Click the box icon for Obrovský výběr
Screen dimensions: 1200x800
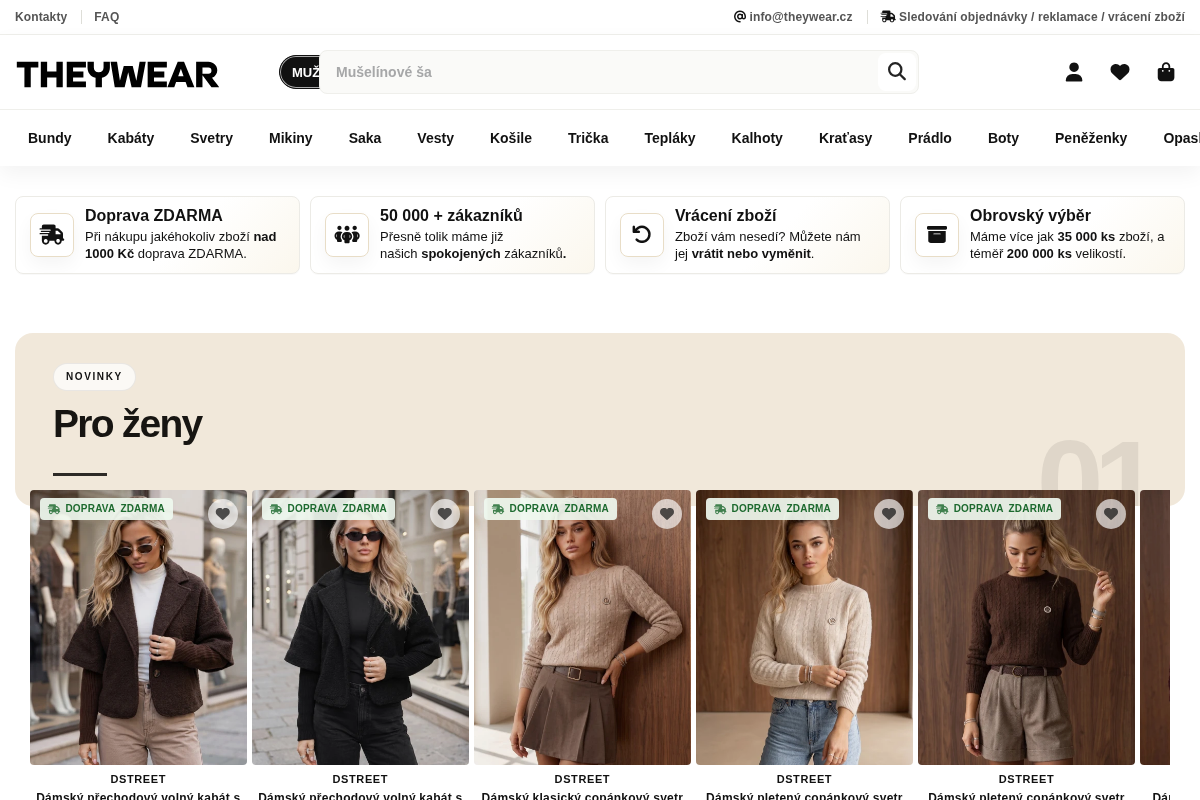[937, 235]
